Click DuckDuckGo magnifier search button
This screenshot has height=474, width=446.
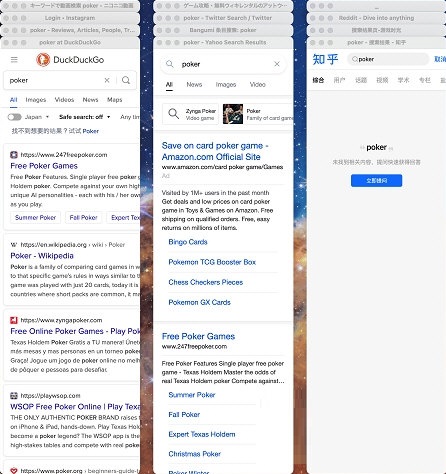click(126, 80)
